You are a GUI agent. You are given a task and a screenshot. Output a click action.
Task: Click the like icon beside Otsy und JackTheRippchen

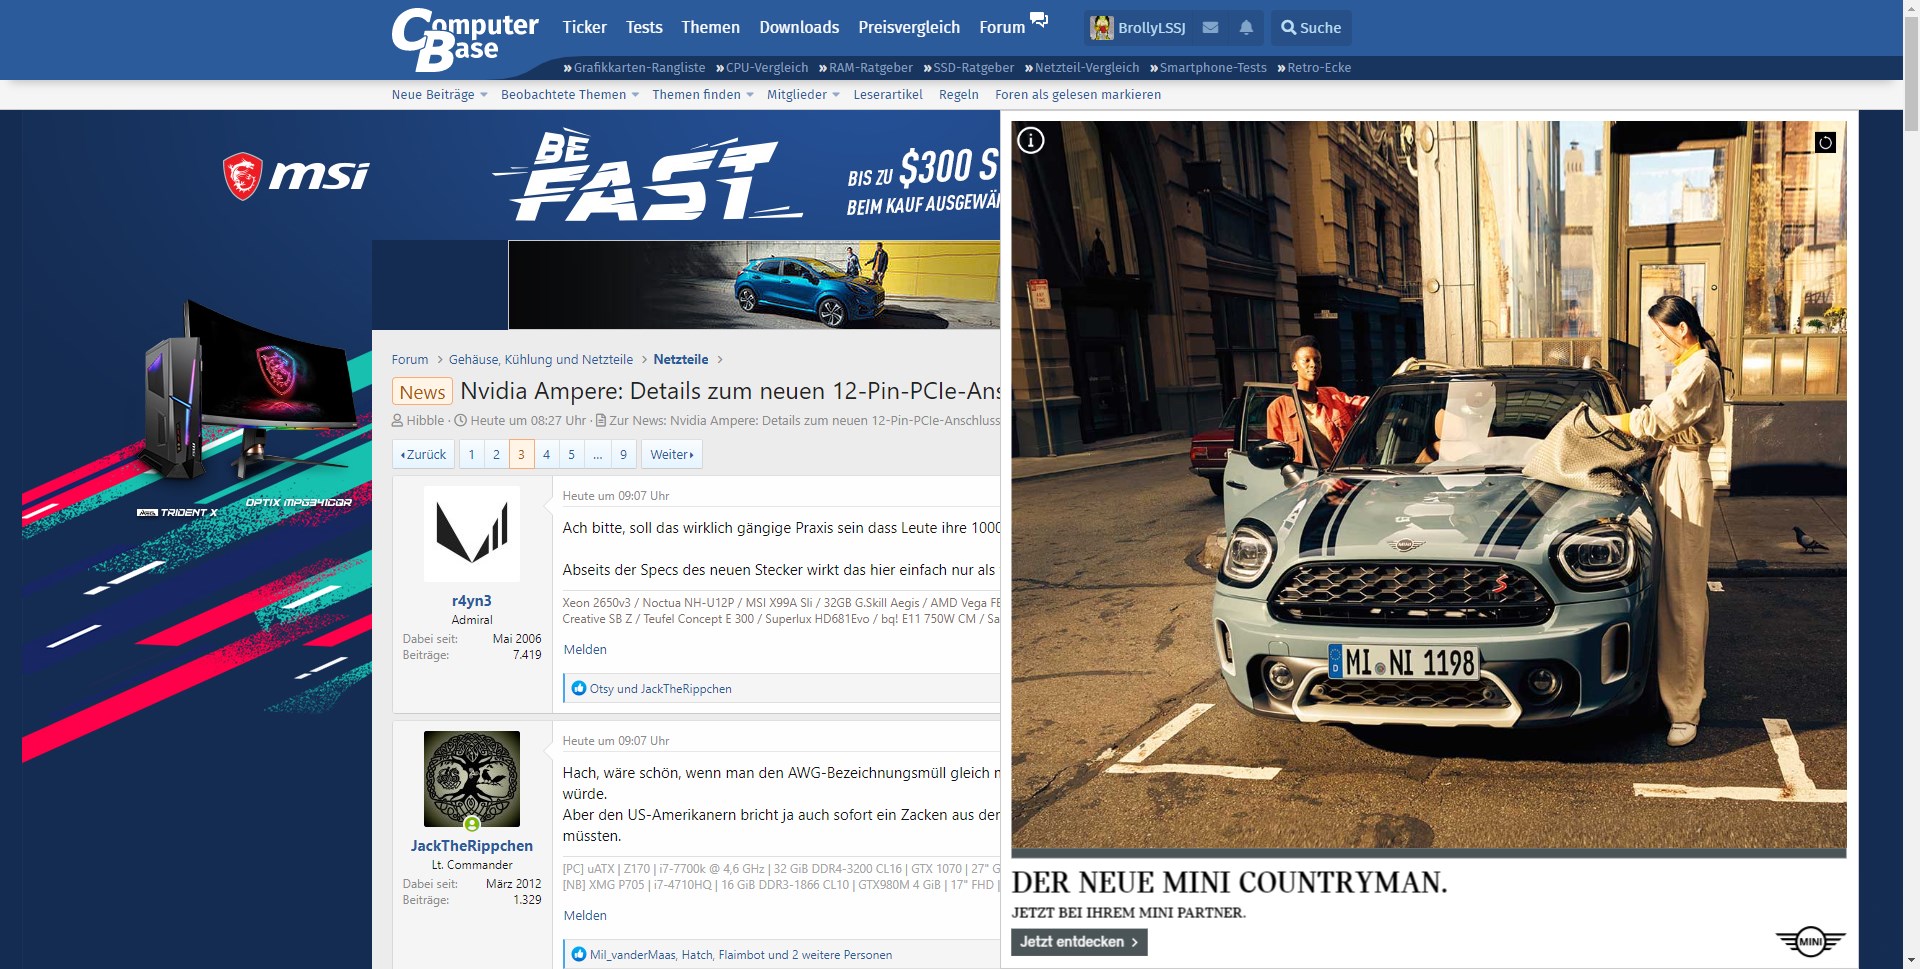[578, 688]
